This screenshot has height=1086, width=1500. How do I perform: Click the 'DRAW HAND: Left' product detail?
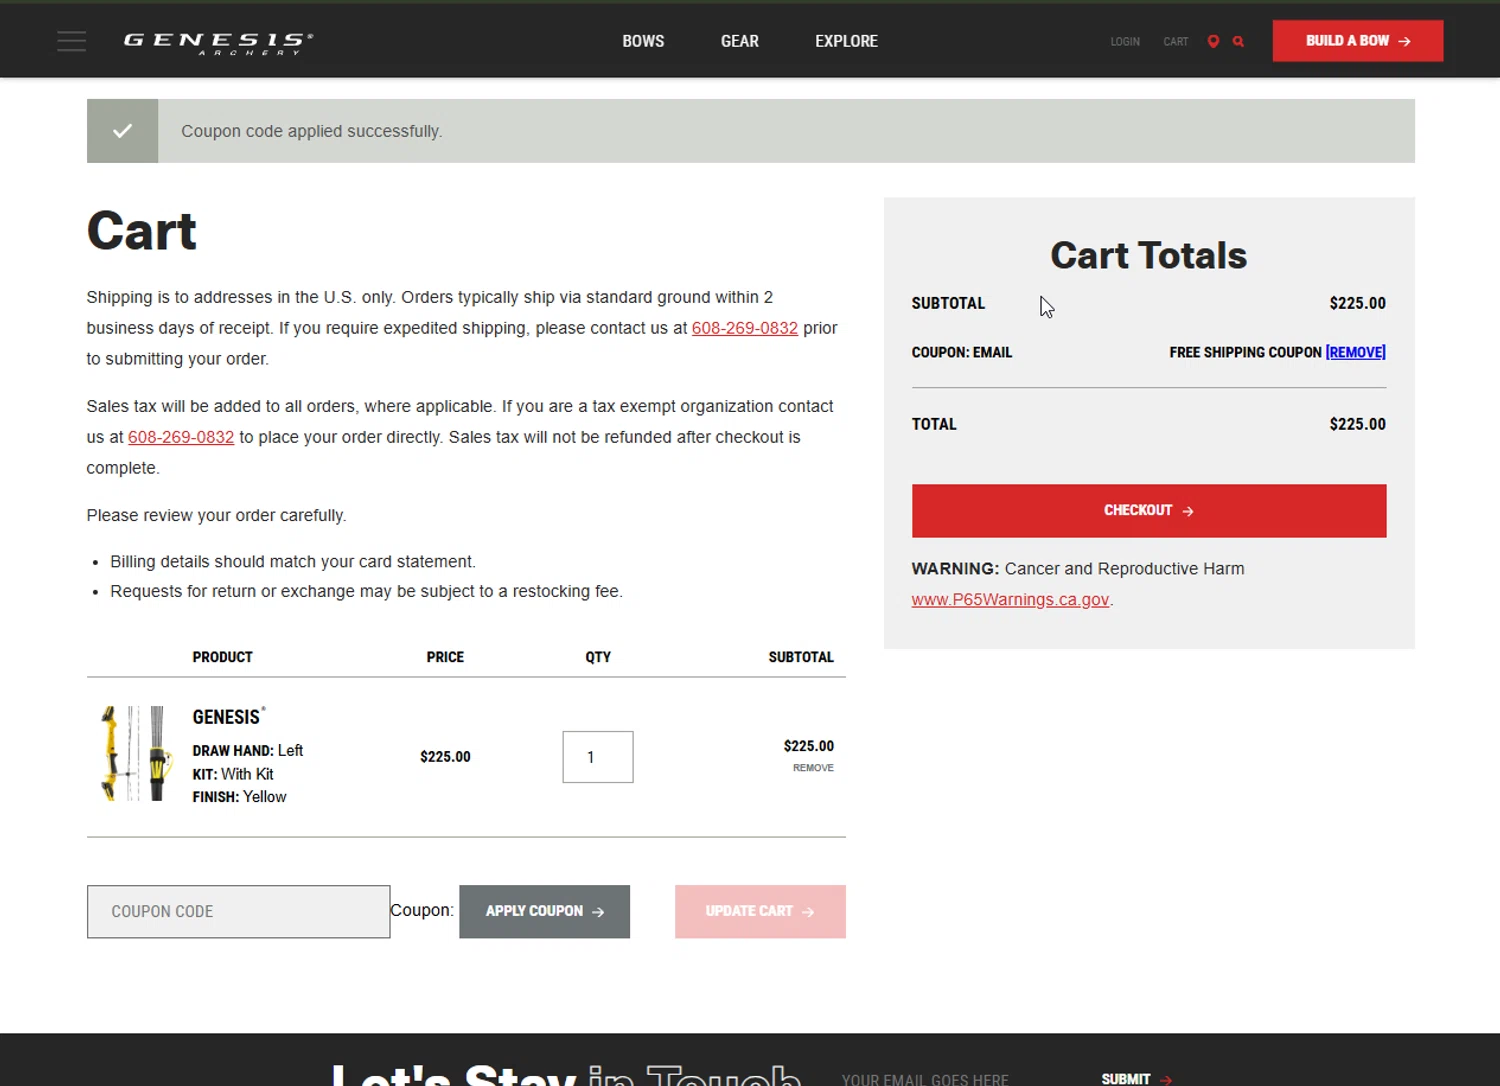pyautogui.click(x=247, y=751)
